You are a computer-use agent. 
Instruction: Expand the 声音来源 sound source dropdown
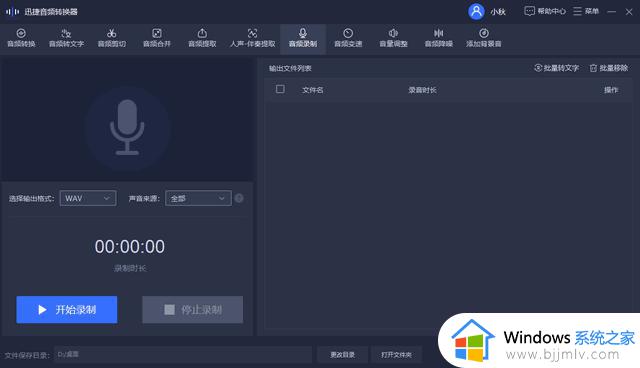[198, 198]
